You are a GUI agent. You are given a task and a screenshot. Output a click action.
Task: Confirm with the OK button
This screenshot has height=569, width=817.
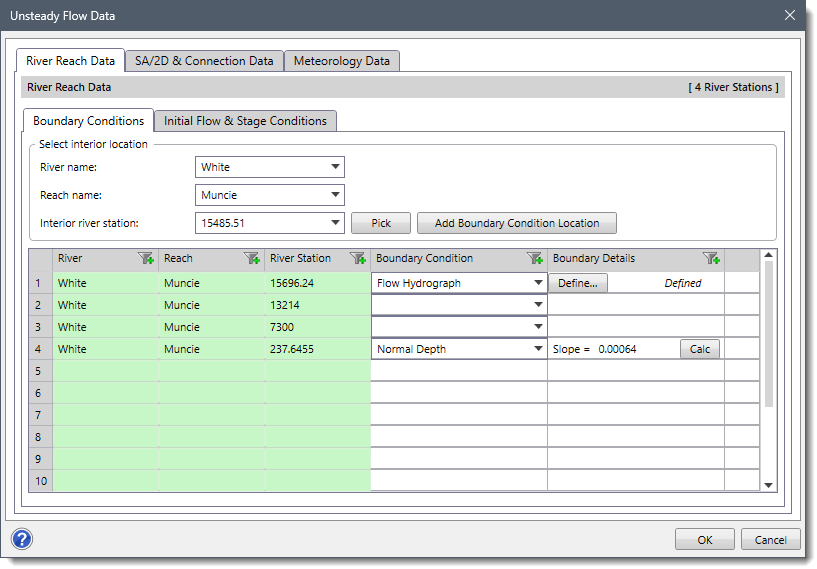click(705, 540)
